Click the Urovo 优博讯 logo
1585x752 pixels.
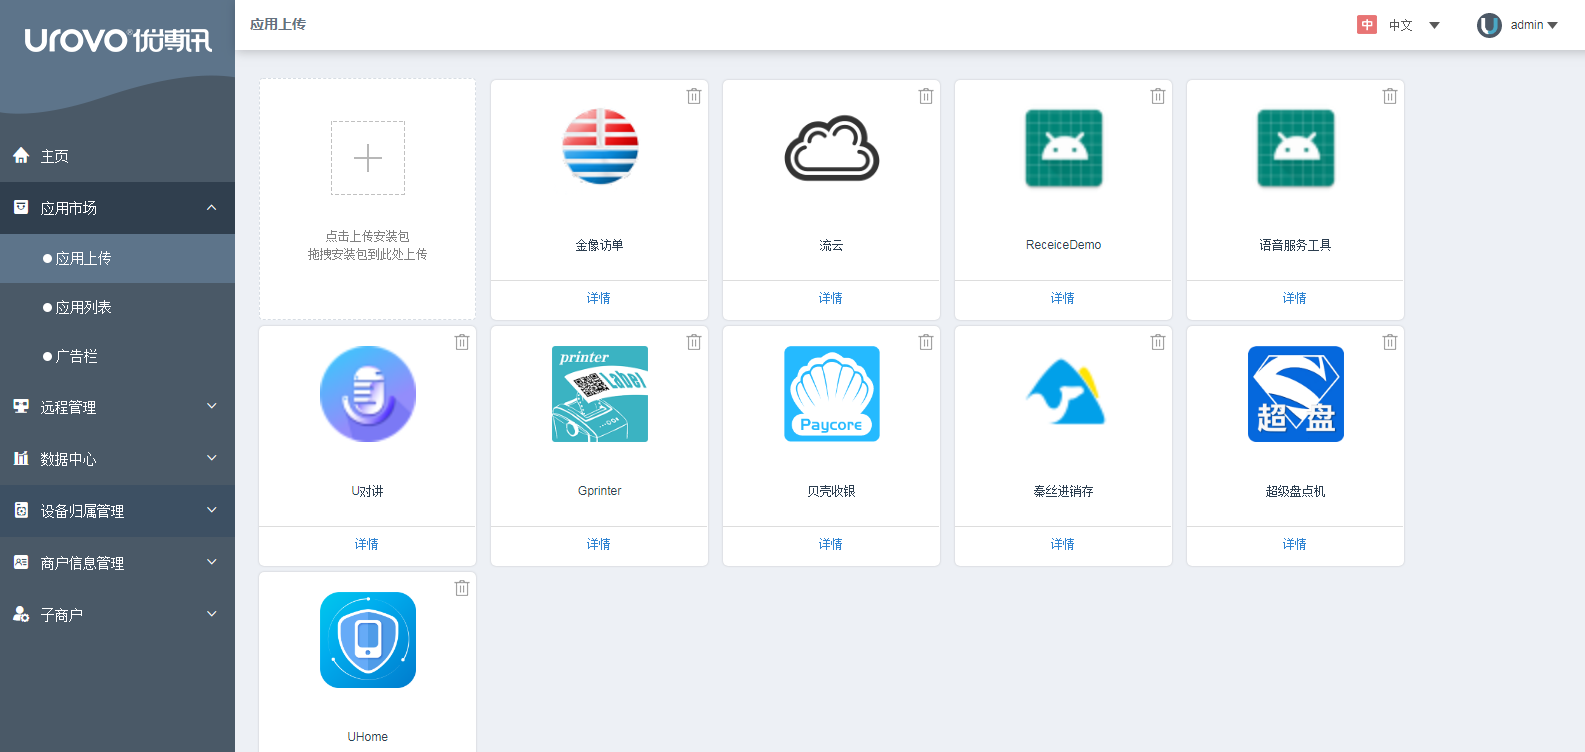coord(118,40)
